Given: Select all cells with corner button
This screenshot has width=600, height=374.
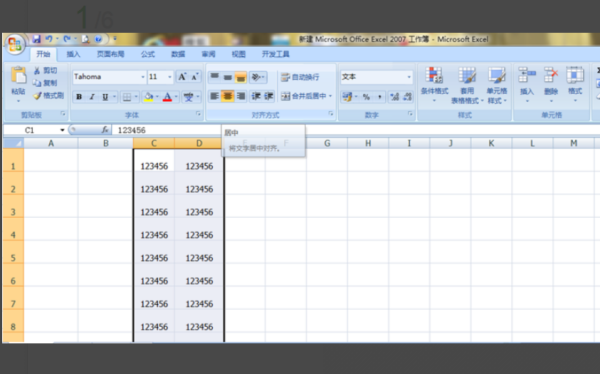Looking at the screenshot, I should pyautogui.click(x=13, y=144).
